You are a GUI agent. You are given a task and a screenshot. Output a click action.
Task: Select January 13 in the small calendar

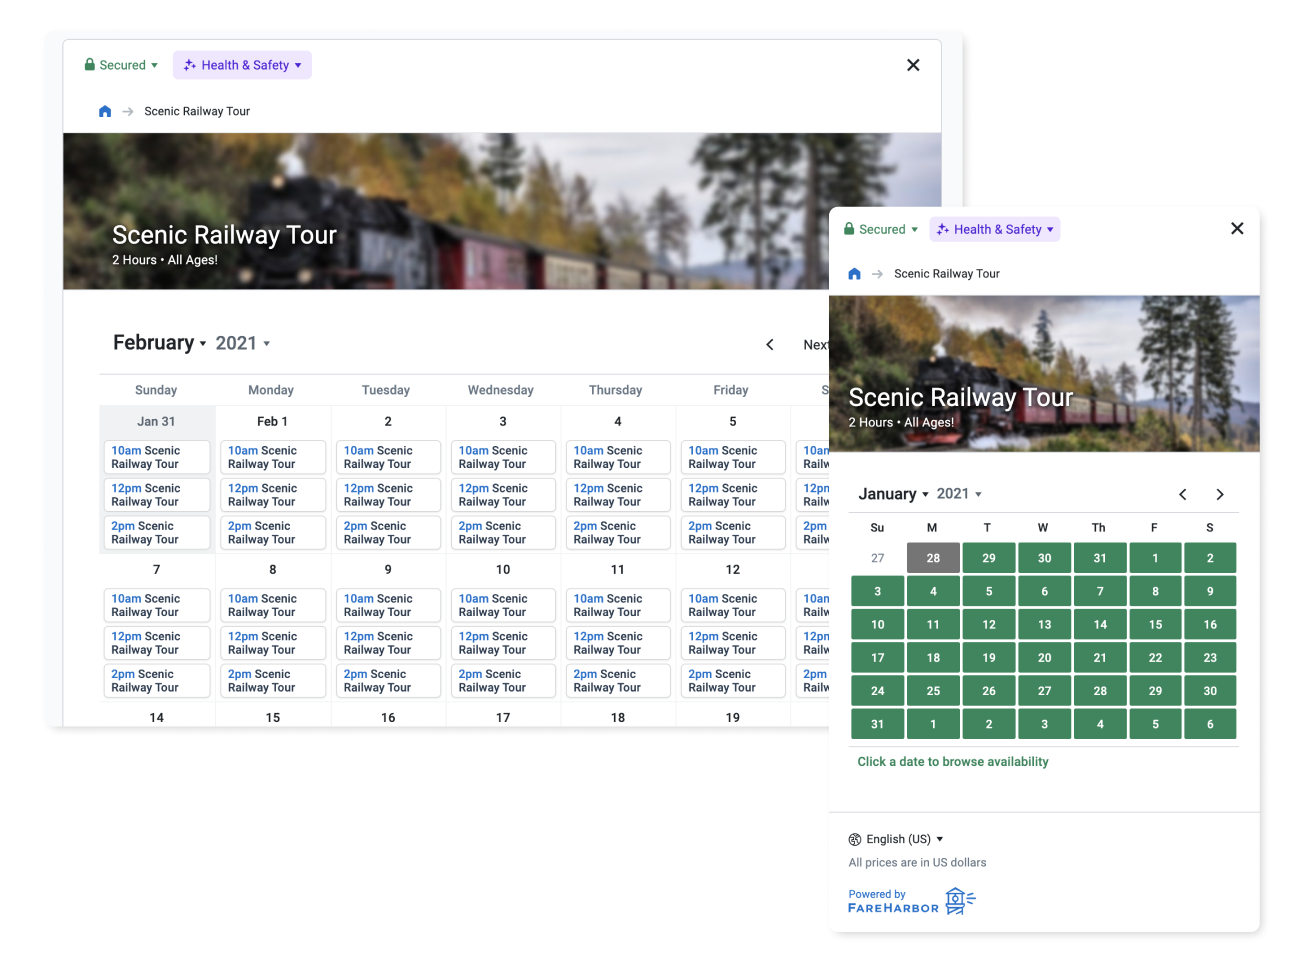1044,624
